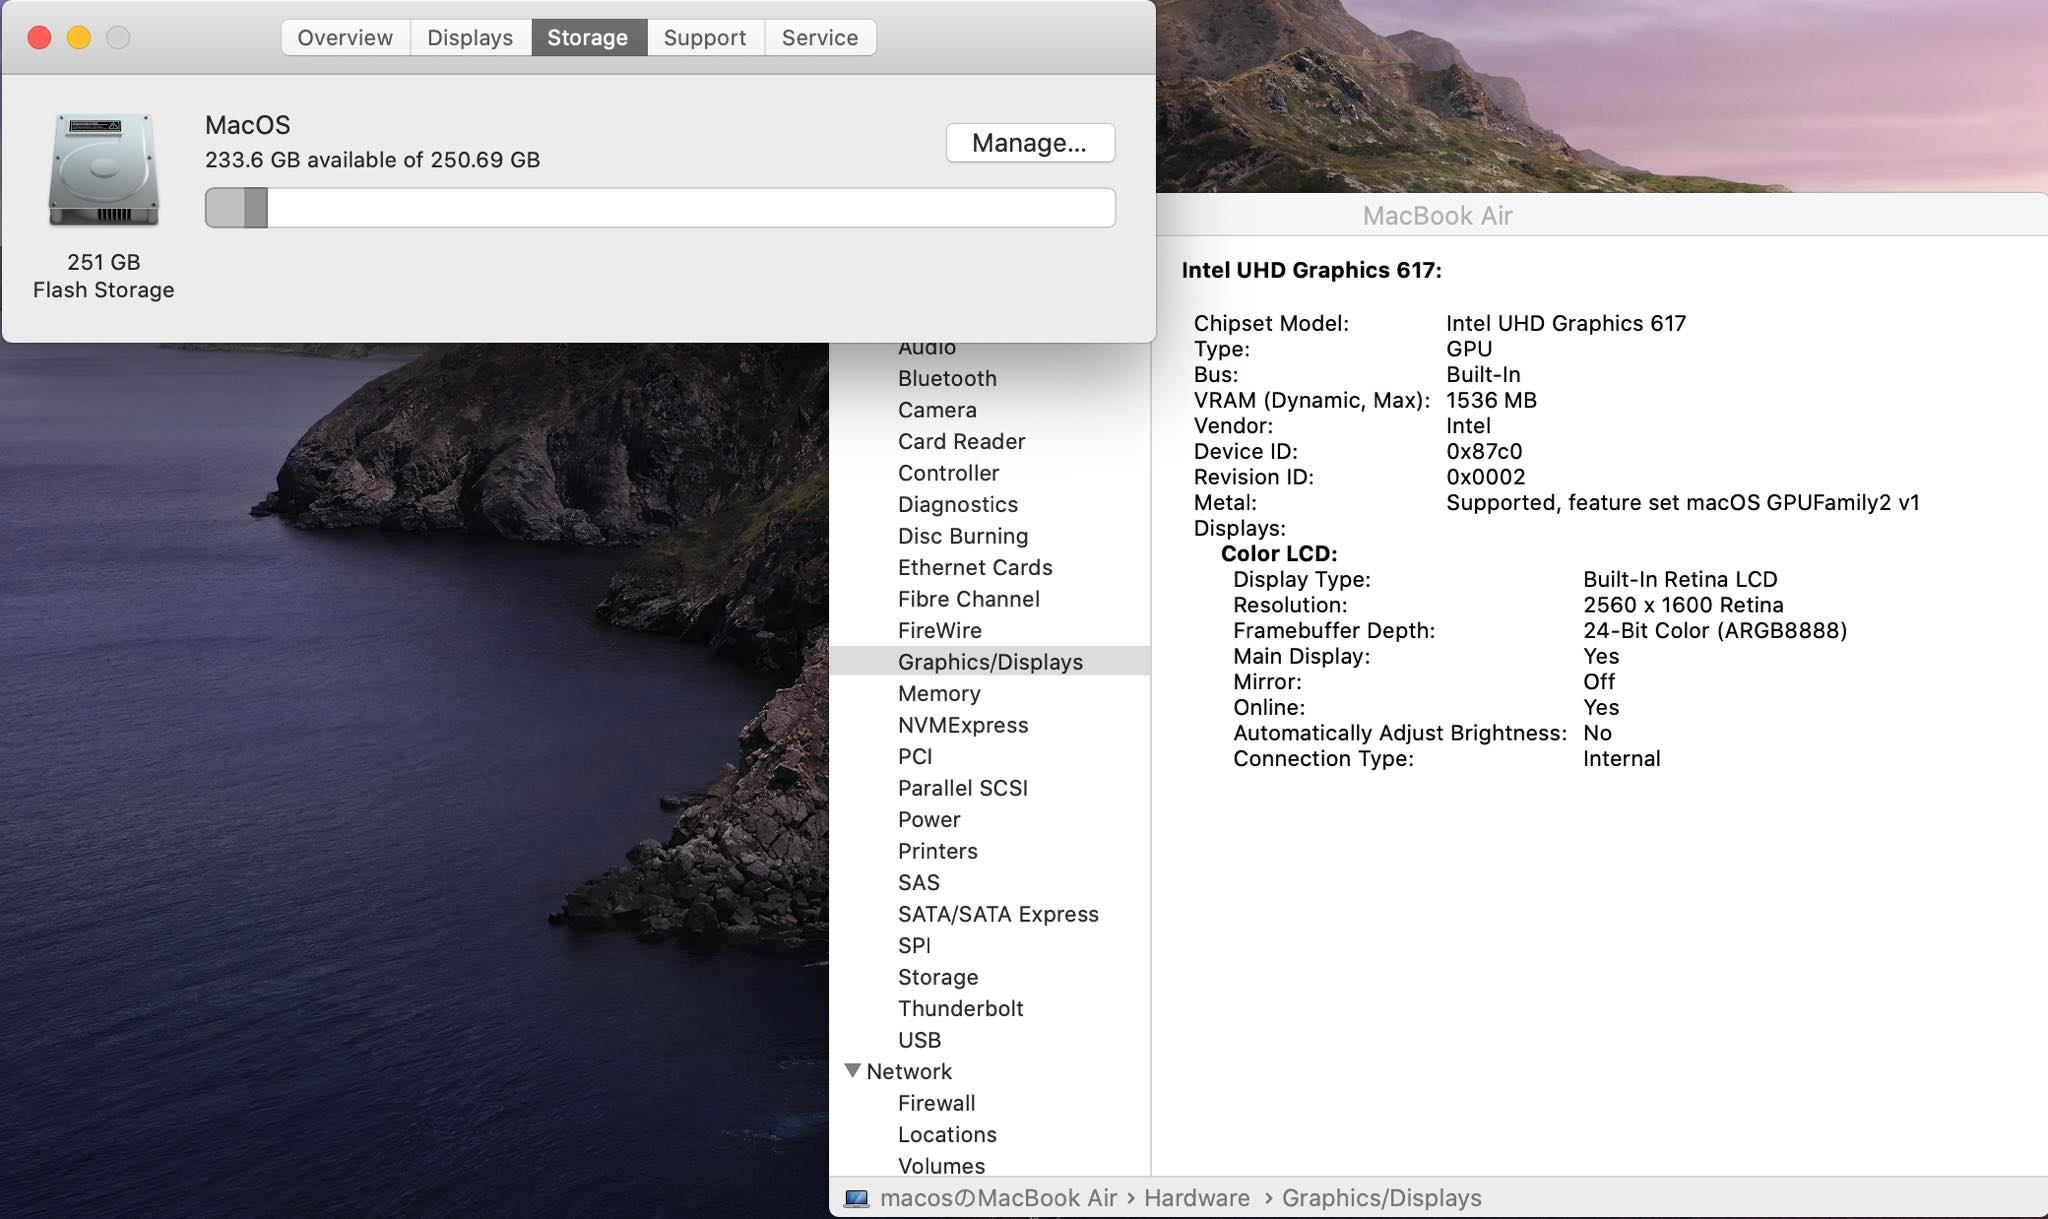Screen dimensions: 2048x1219
Task: Select Power in the sidebar list
Action: coord(929,820)
